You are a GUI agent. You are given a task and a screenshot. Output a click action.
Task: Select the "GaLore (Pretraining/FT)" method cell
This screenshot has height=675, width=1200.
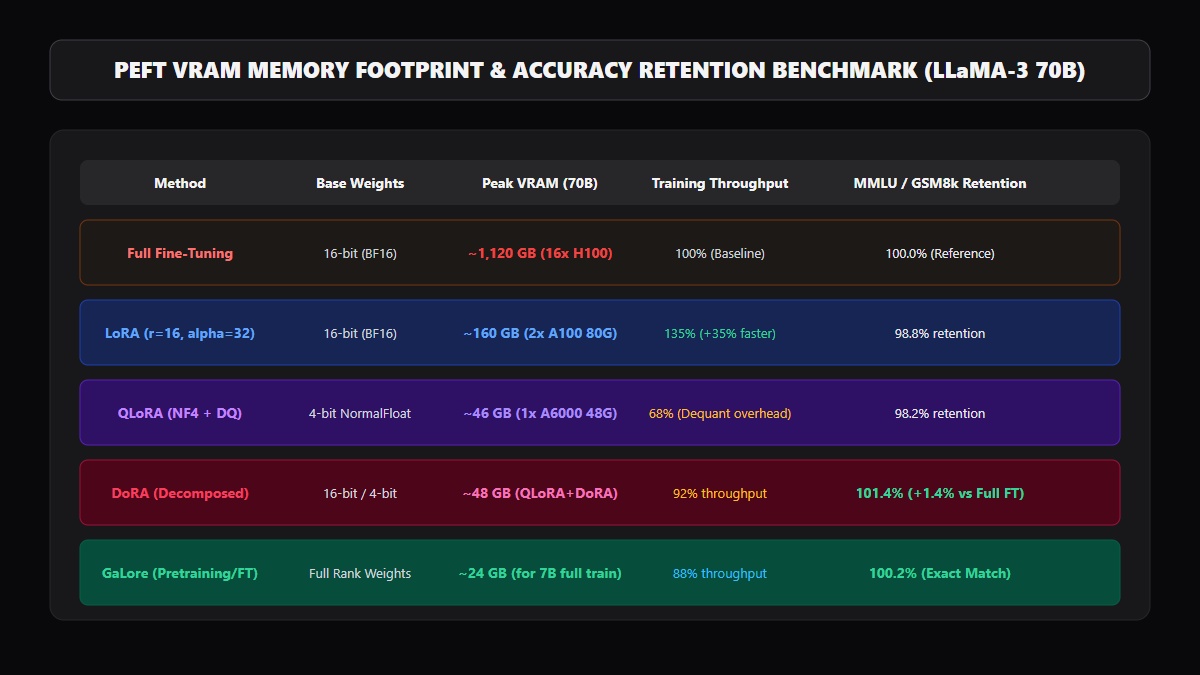tap(180, 573)
